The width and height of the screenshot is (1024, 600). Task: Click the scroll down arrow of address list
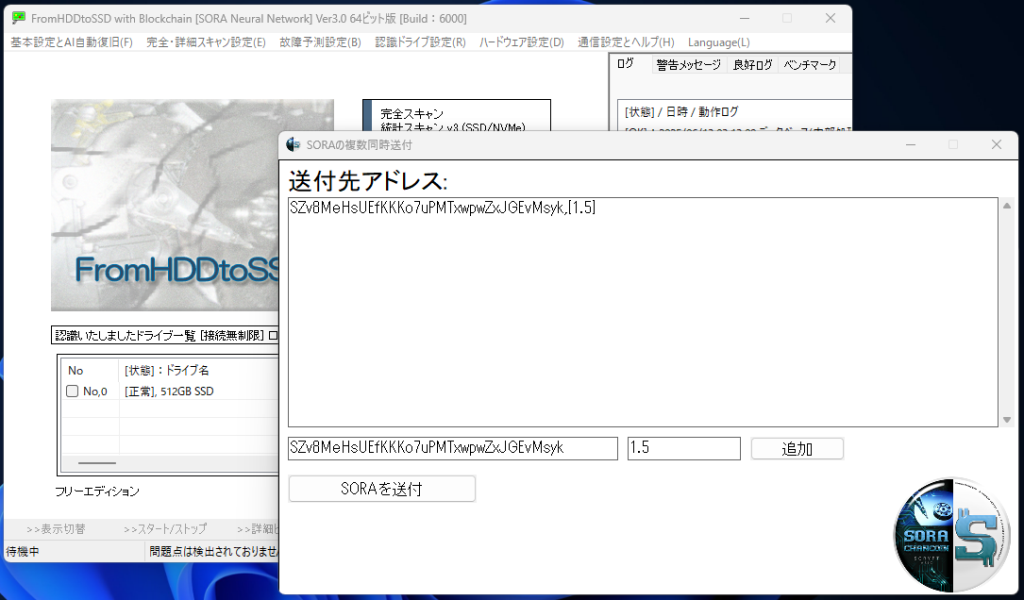1006,420
